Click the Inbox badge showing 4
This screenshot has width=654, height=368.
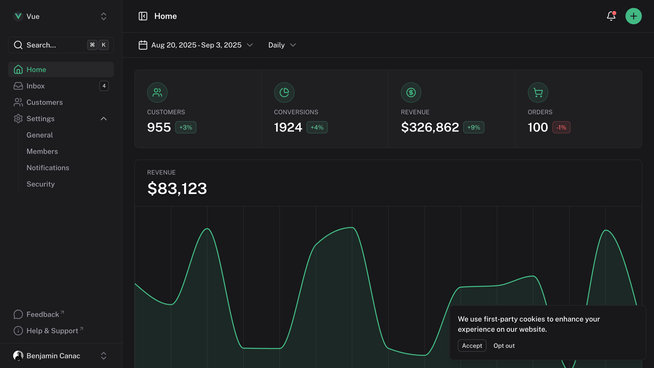104,86
